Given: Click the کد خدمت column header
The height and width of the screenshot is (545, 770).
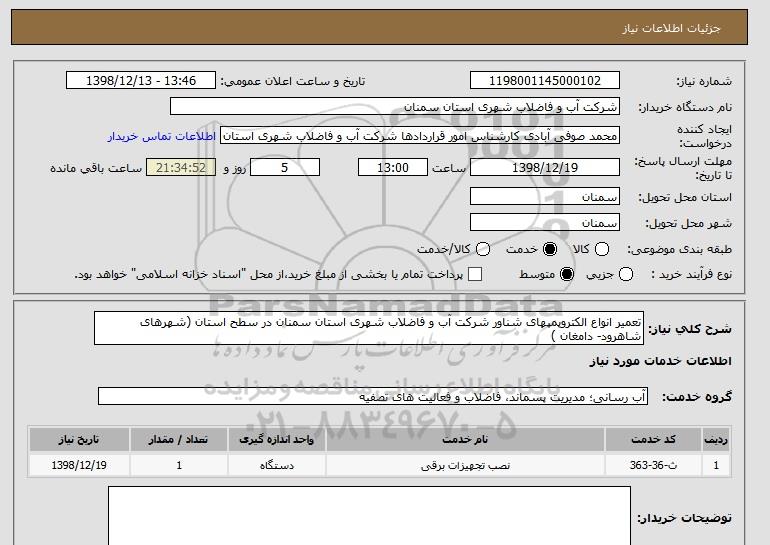Looking at the screenshot, I should (x=653, y=439).
